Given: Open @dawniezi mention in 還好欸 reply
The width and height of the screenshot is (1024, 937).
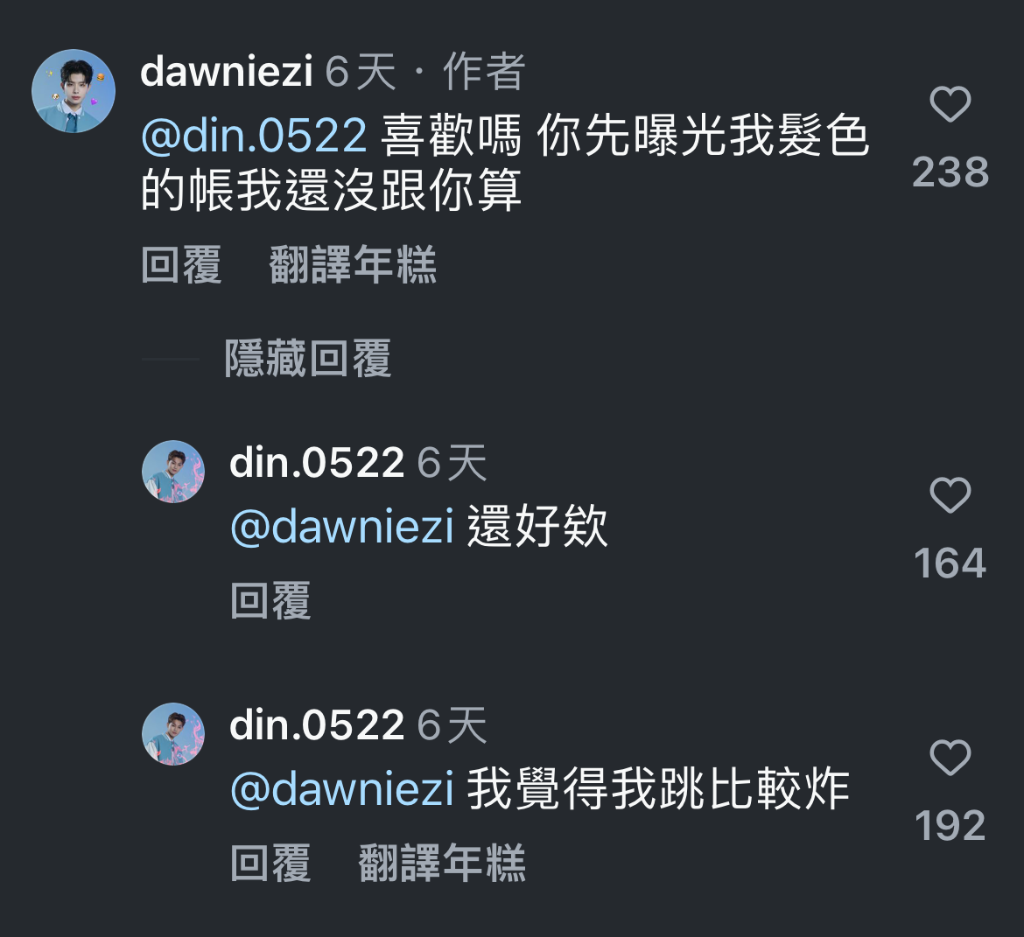Looking at the screenshot, I should click(x=342, y=526).
